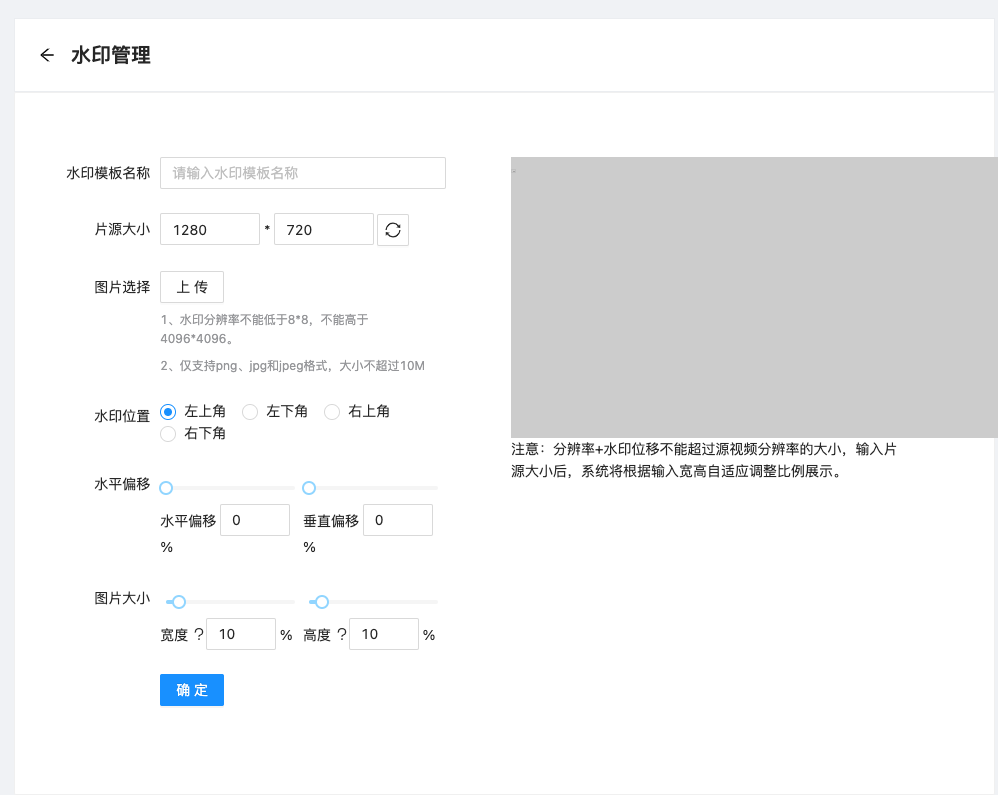Select the 右上角 watermark position
Screen dimensions: 998x795
331,411
